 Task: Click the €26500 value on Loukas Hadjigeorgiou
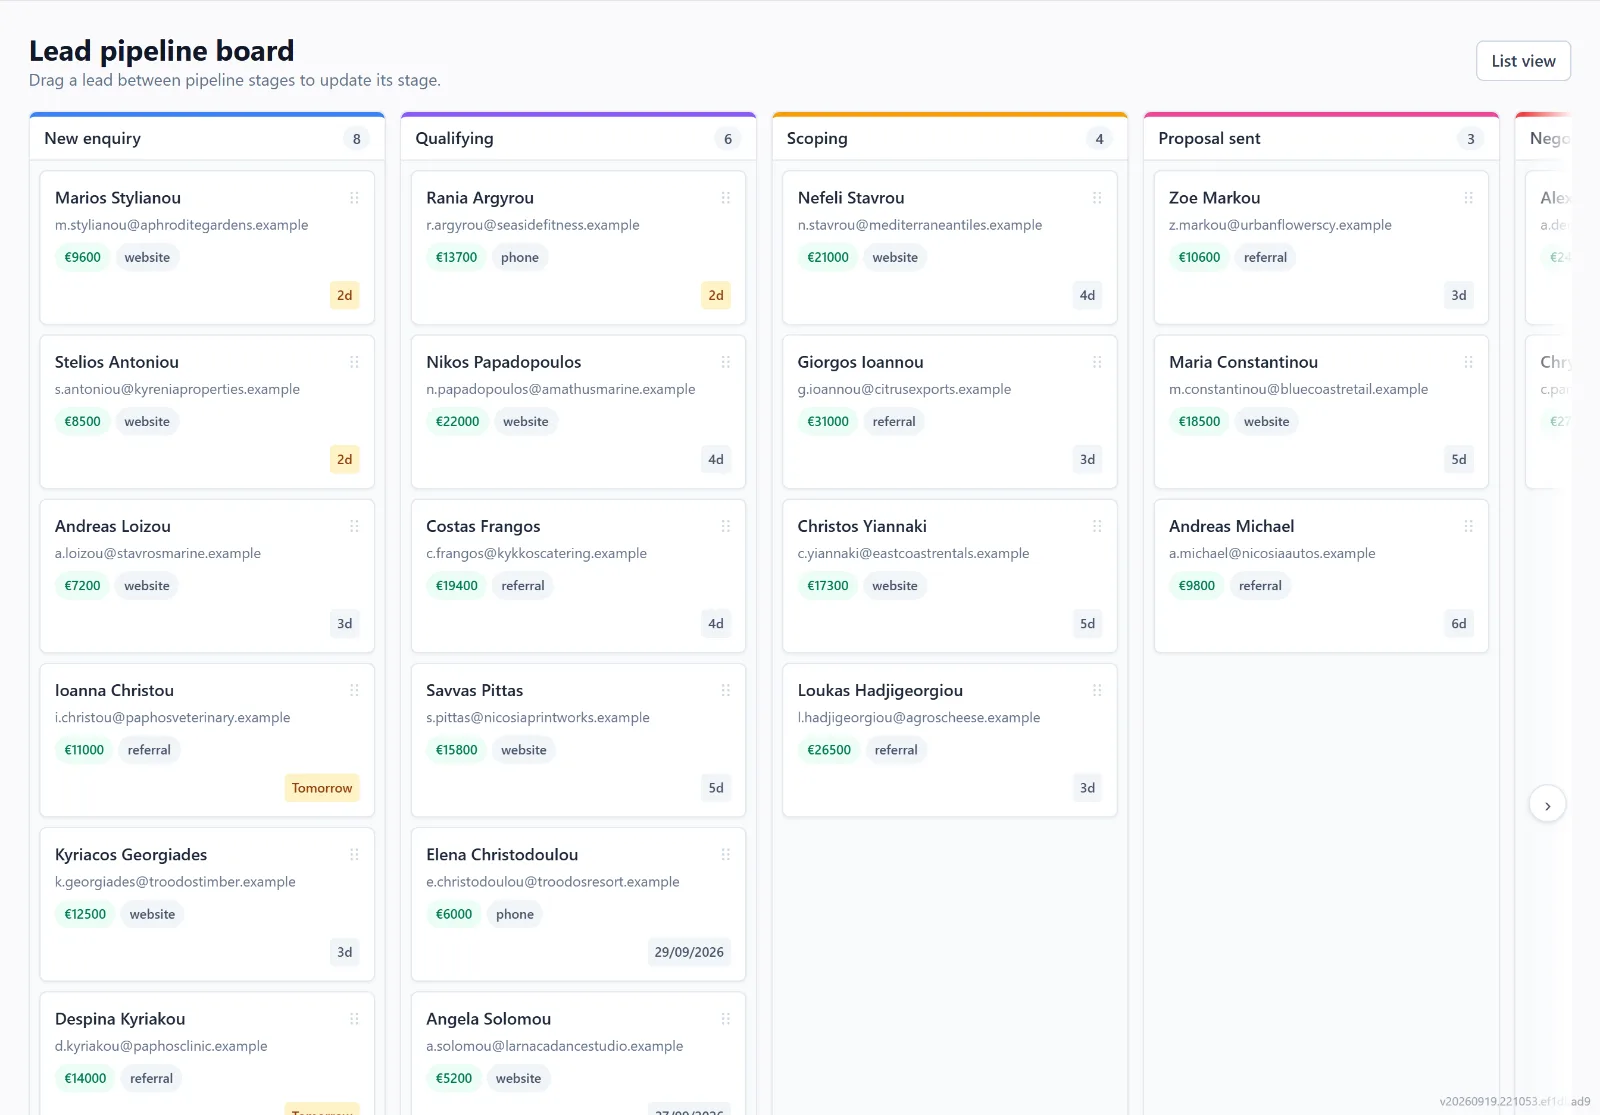tap(829, 750)
